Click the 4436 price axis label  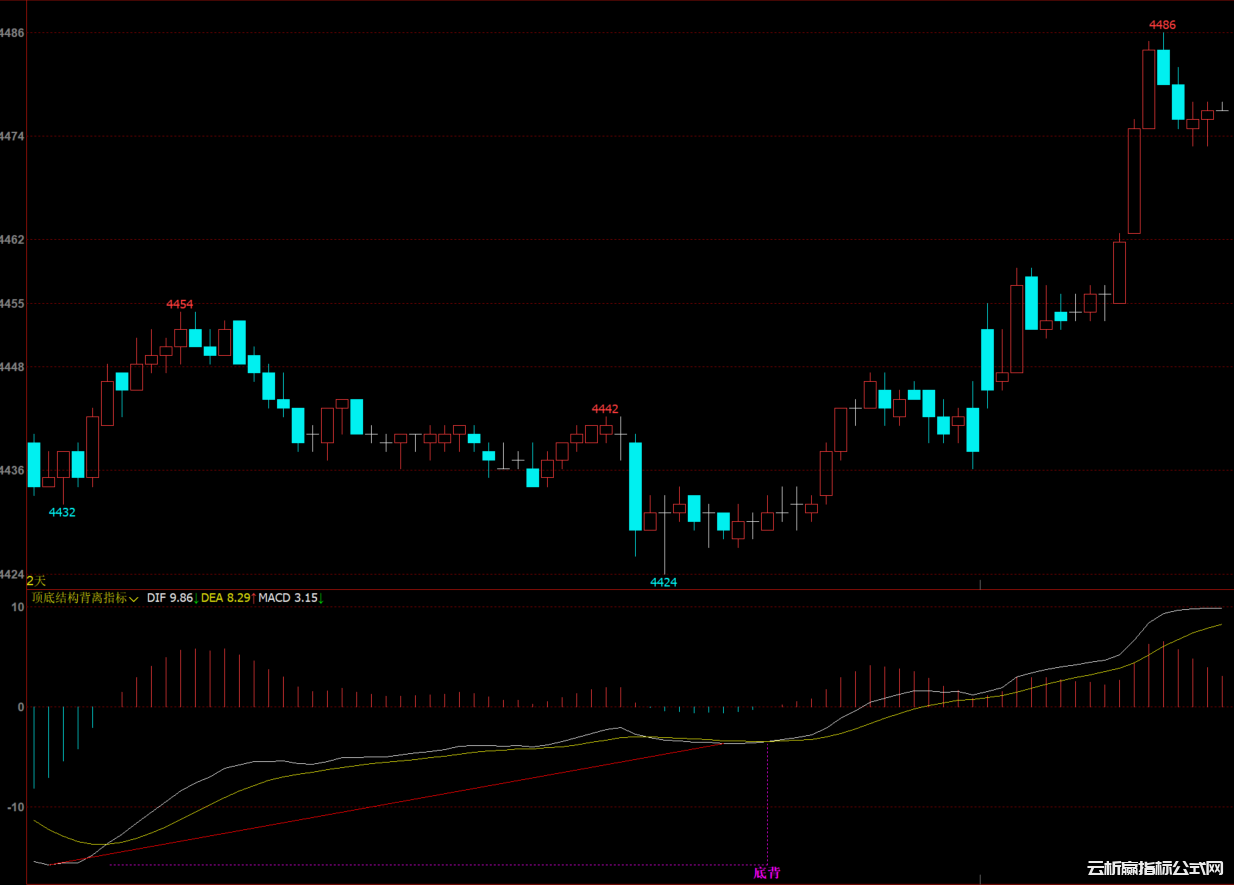click(x=13, y=470)
